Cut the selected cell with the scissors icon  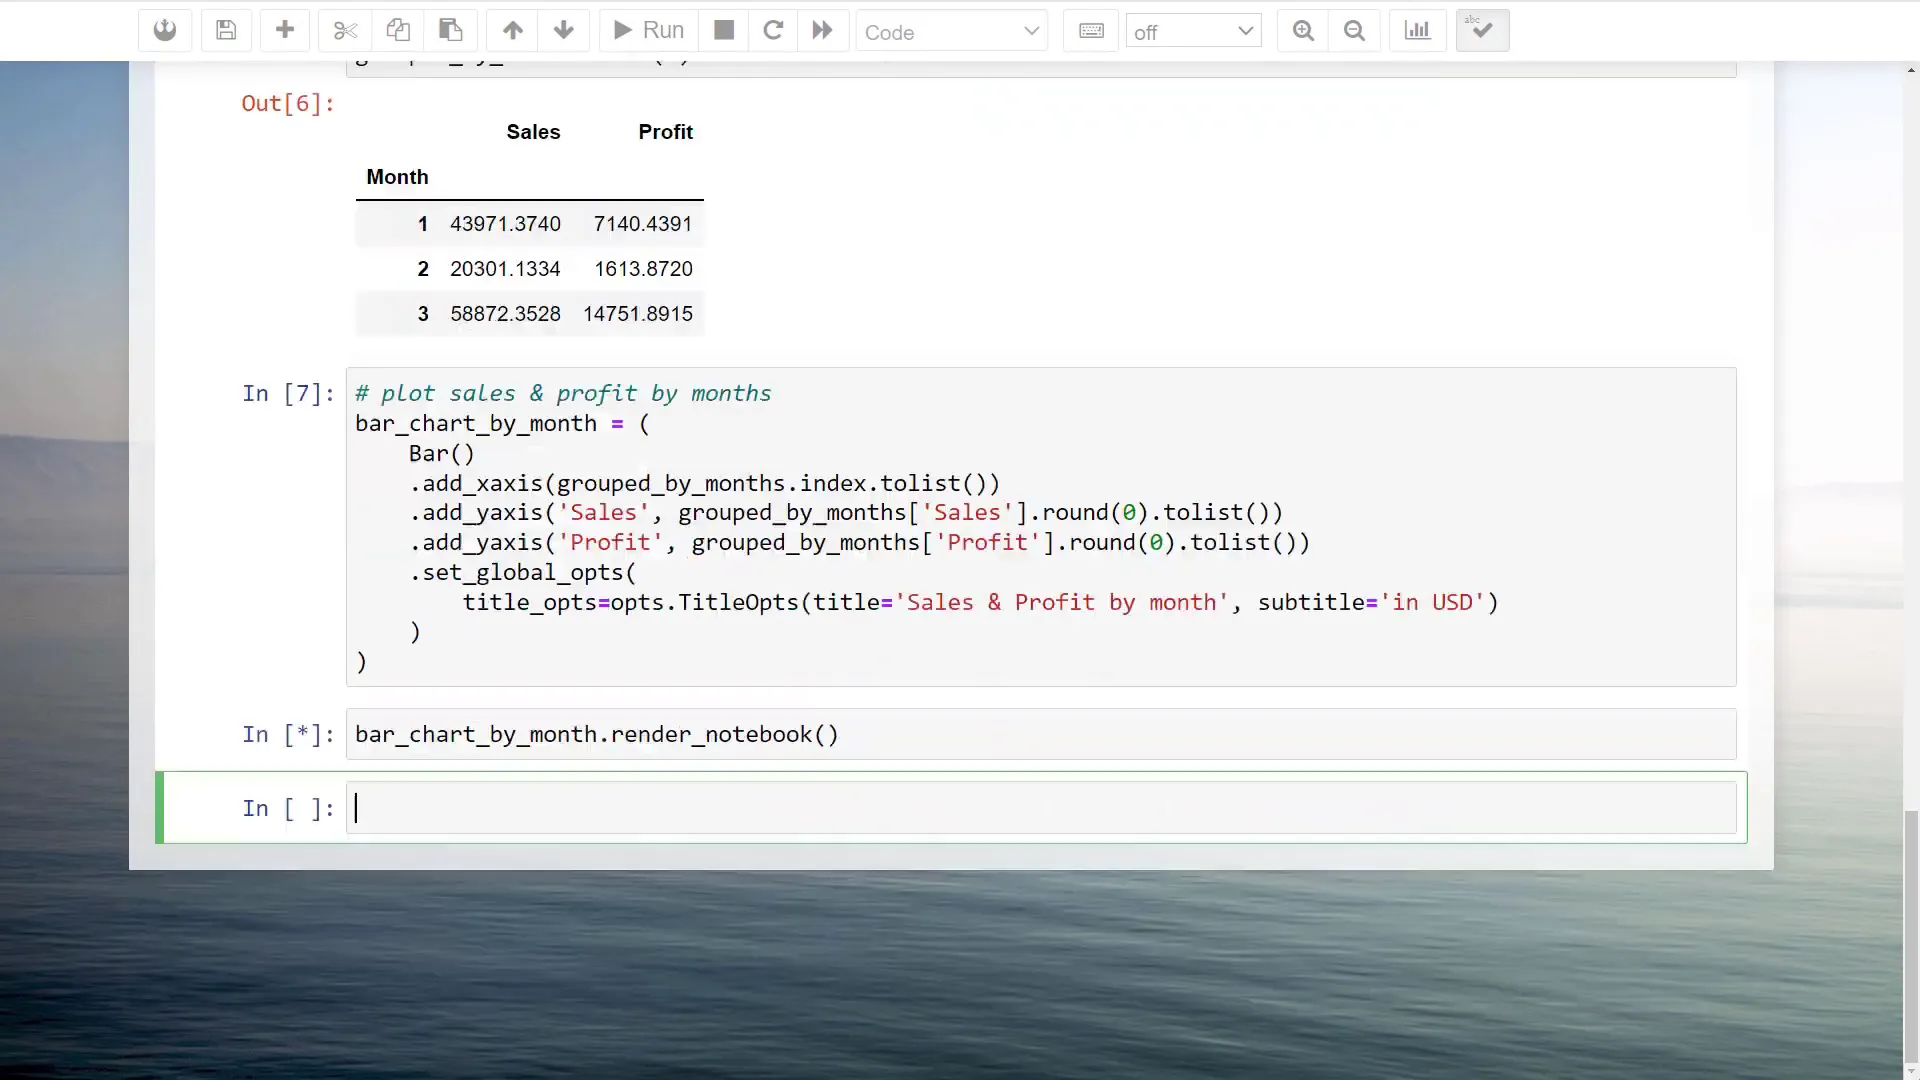(x=345, y=30)
